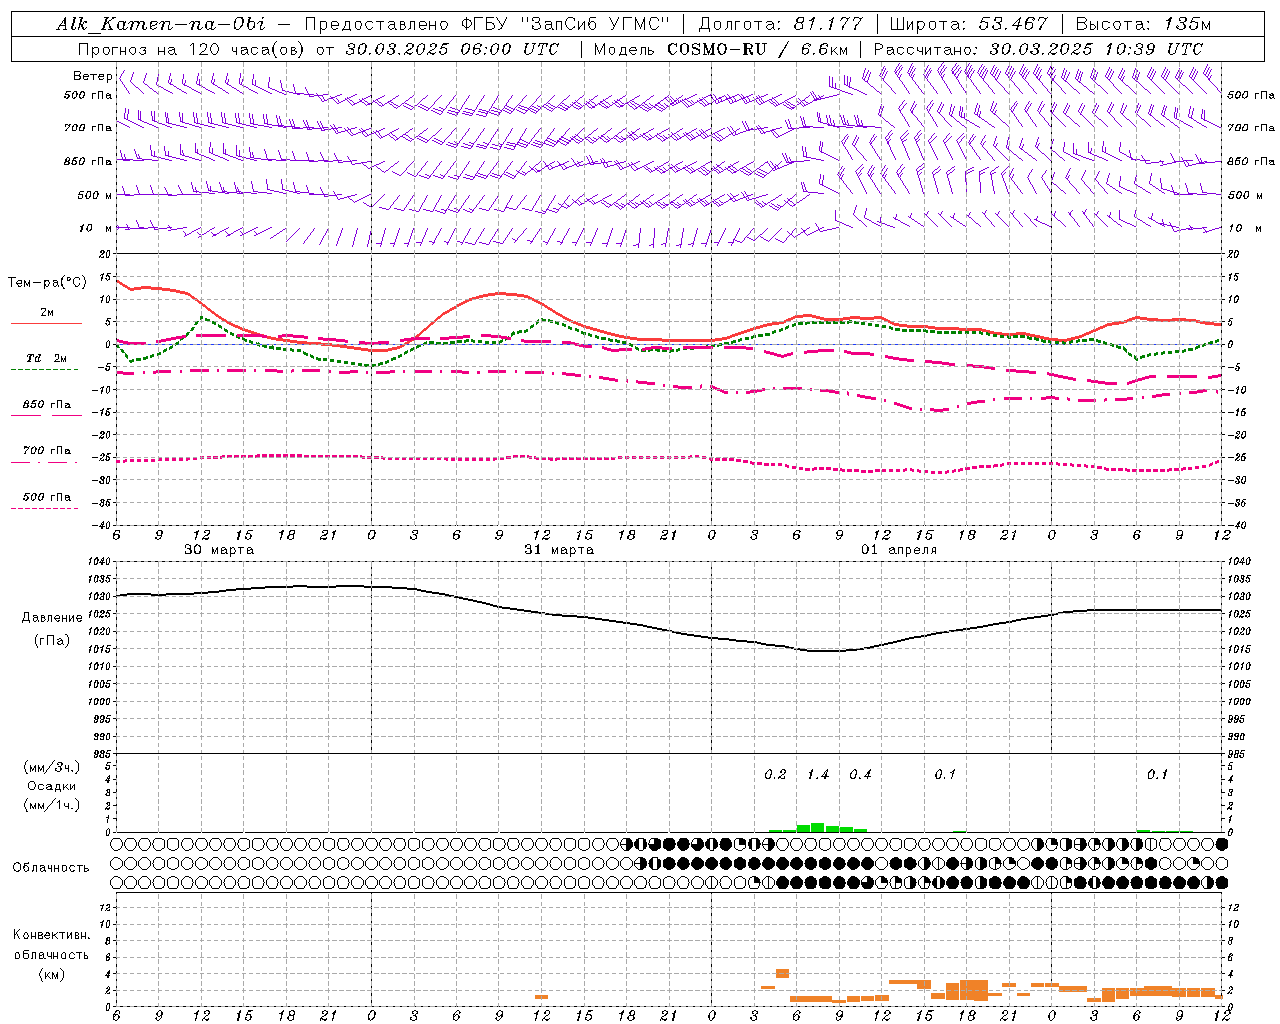Click the Ветер label in the wind panel
Viewport: 1280px width, 1024px height.
92,76
